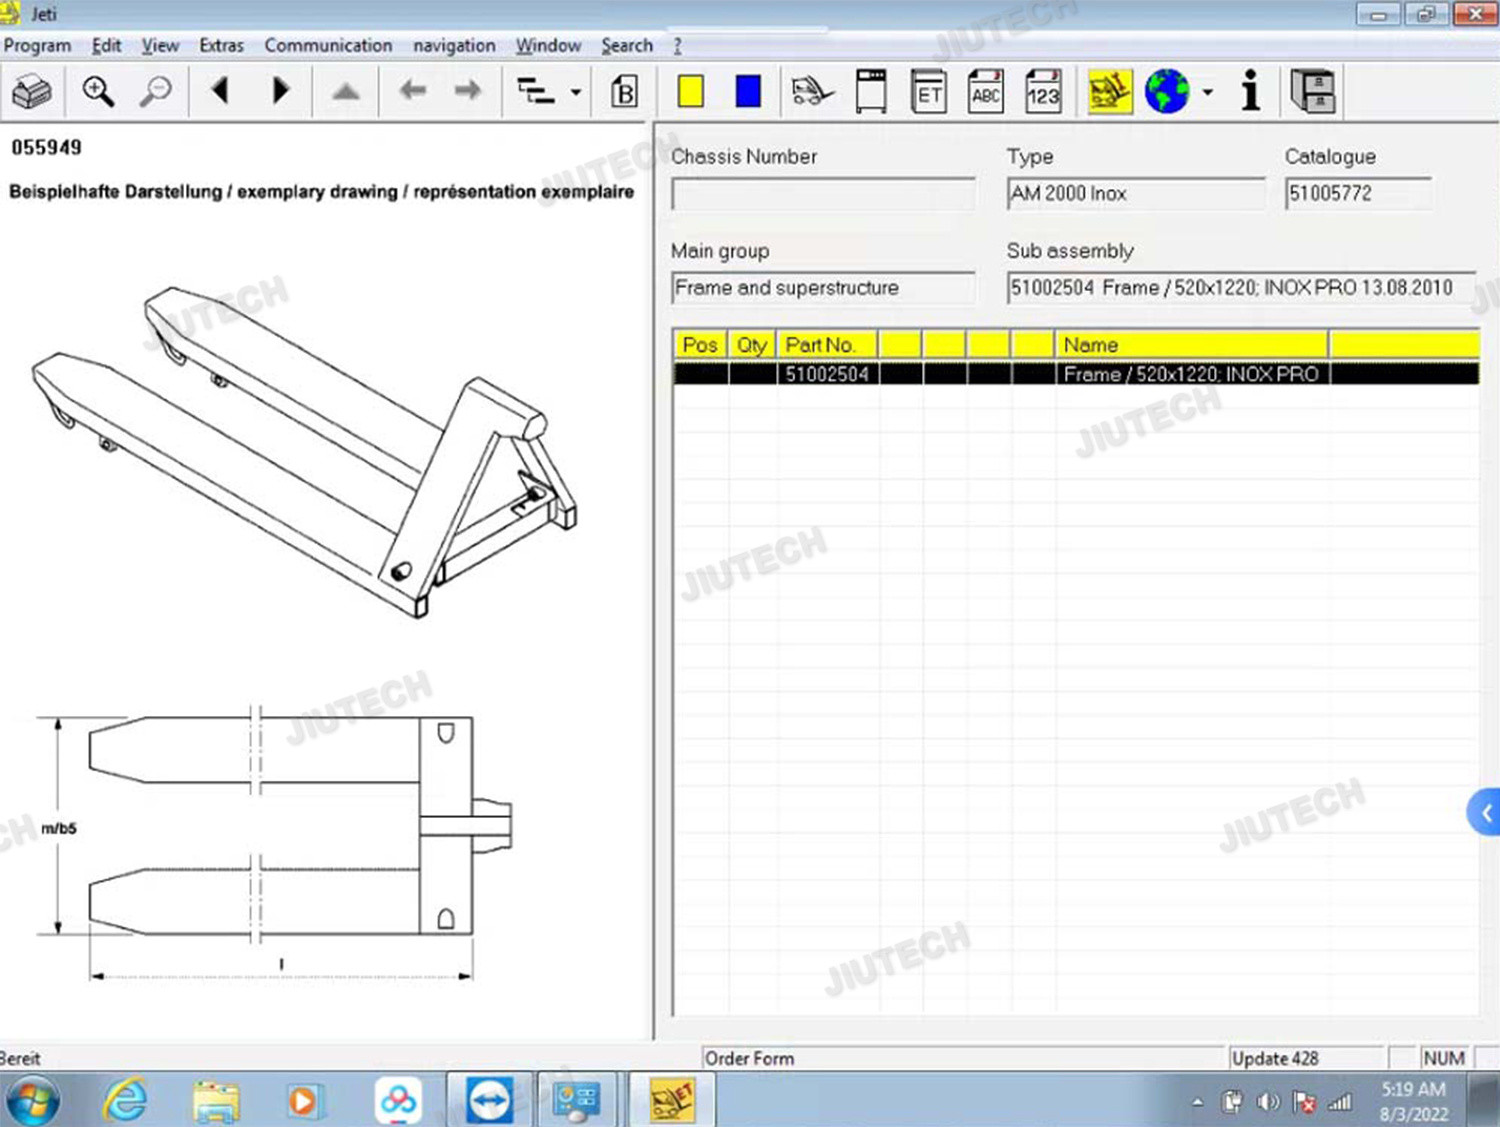Select the yellow square color marker

[x=690, y=92]
